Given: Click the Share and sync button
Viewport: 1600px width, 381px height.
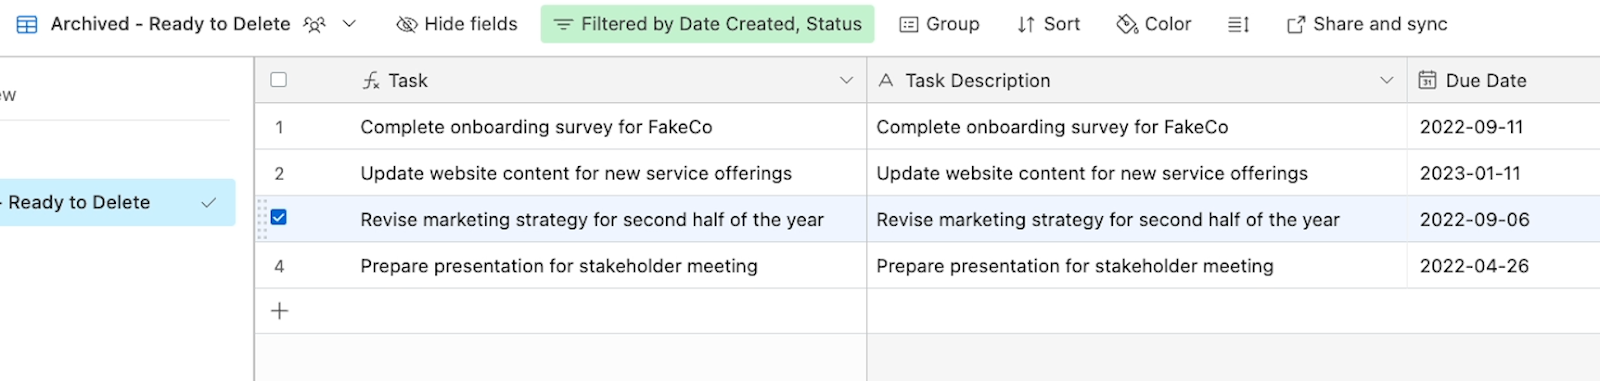Looking at the screenshot, I should [1367, 24].
